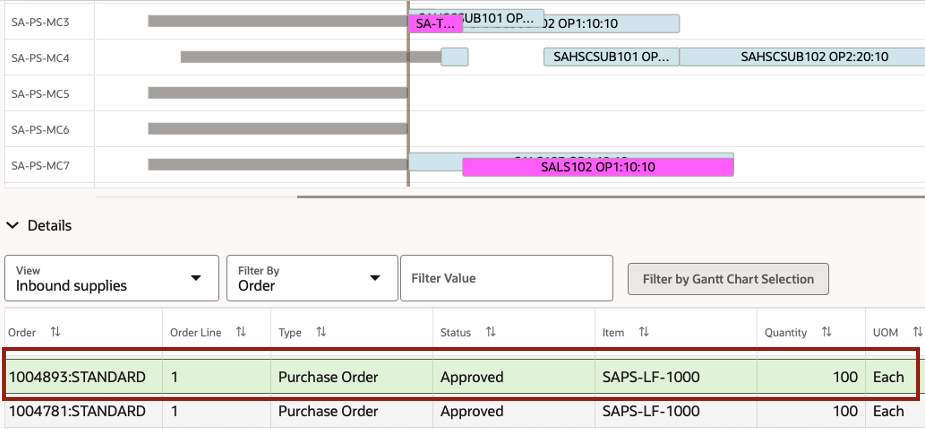Click the SAHSCSUB101 bar in SA-PS-MC4 row
This screenshot has width=925, height=429.
(611, 57)
